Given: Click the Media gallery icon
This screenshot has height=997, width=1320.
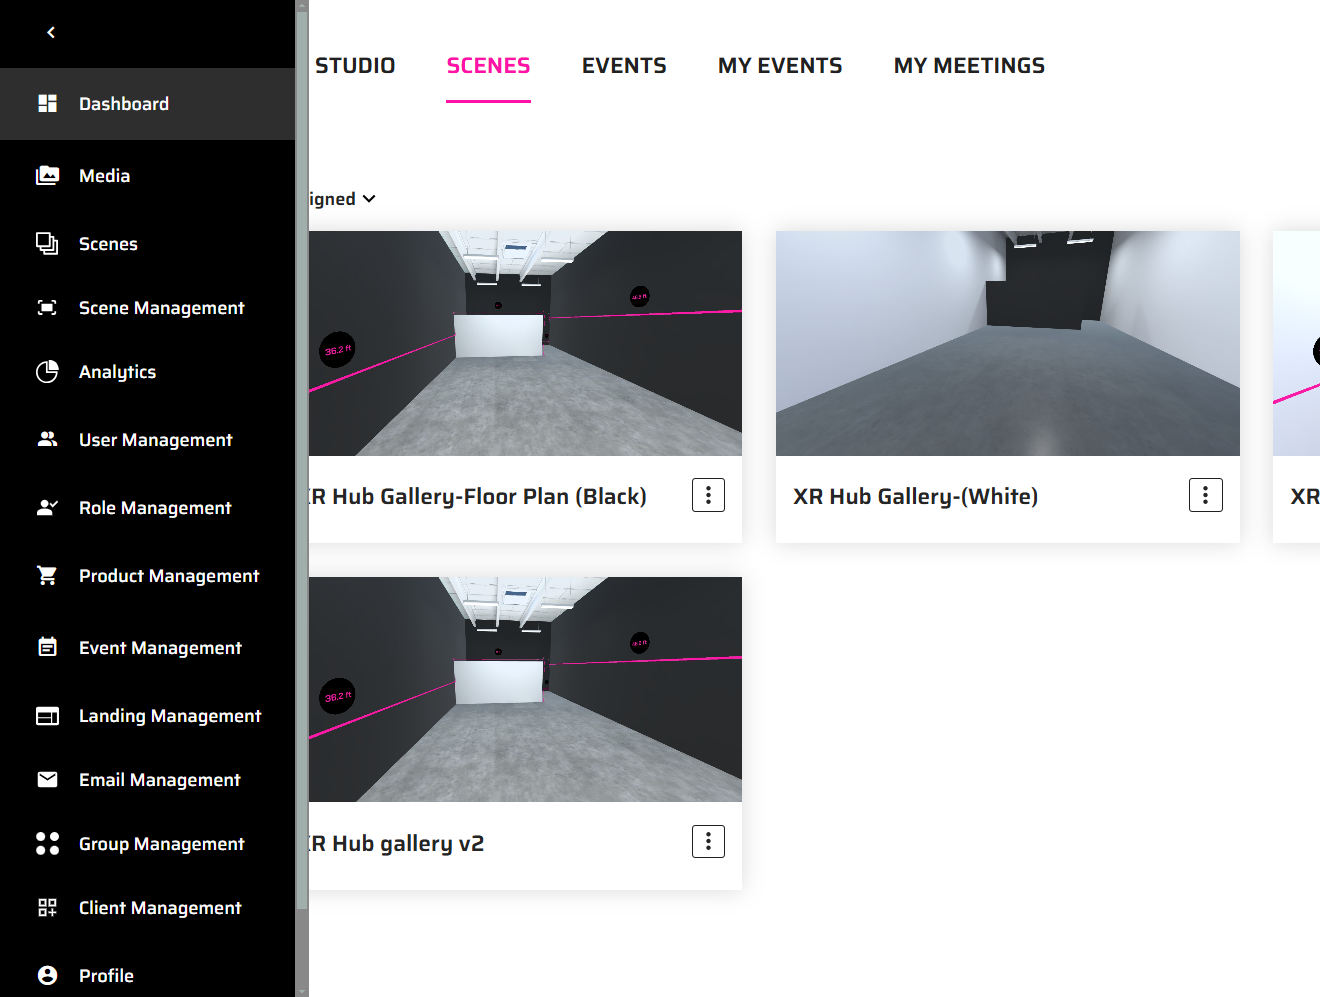Looking at the screenshot, I should [x=47, y=175].
